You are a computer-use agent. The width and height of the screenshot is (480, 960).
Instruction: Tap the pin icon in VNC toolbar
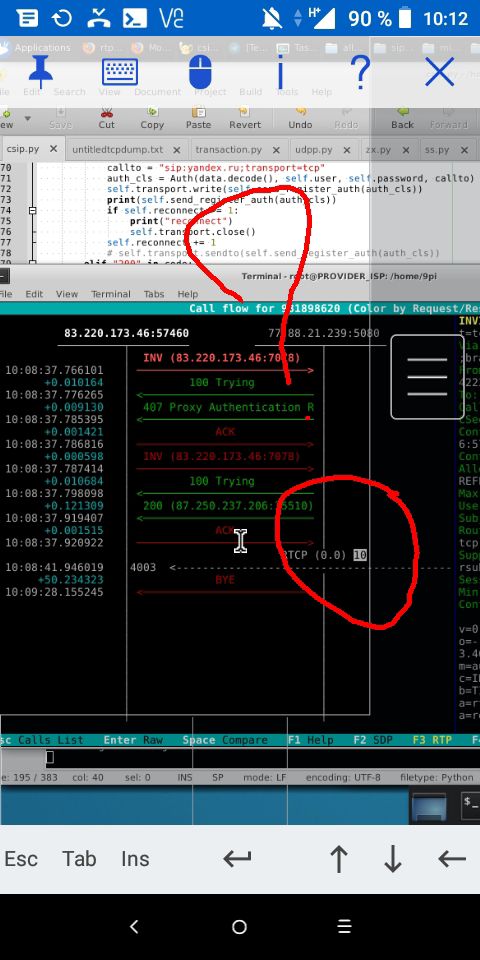click(41, 72)
